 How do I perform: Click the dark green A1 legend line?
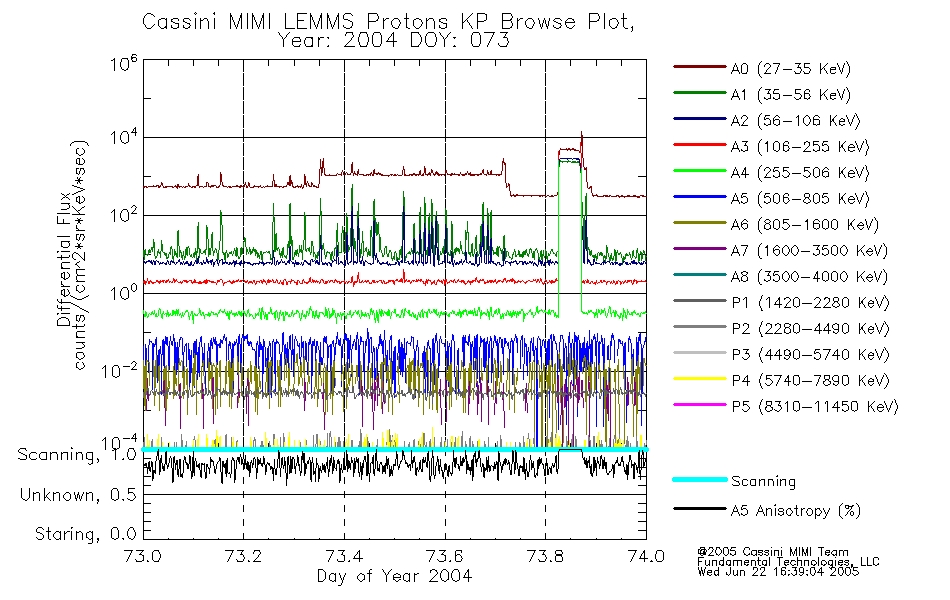(700, 93)
